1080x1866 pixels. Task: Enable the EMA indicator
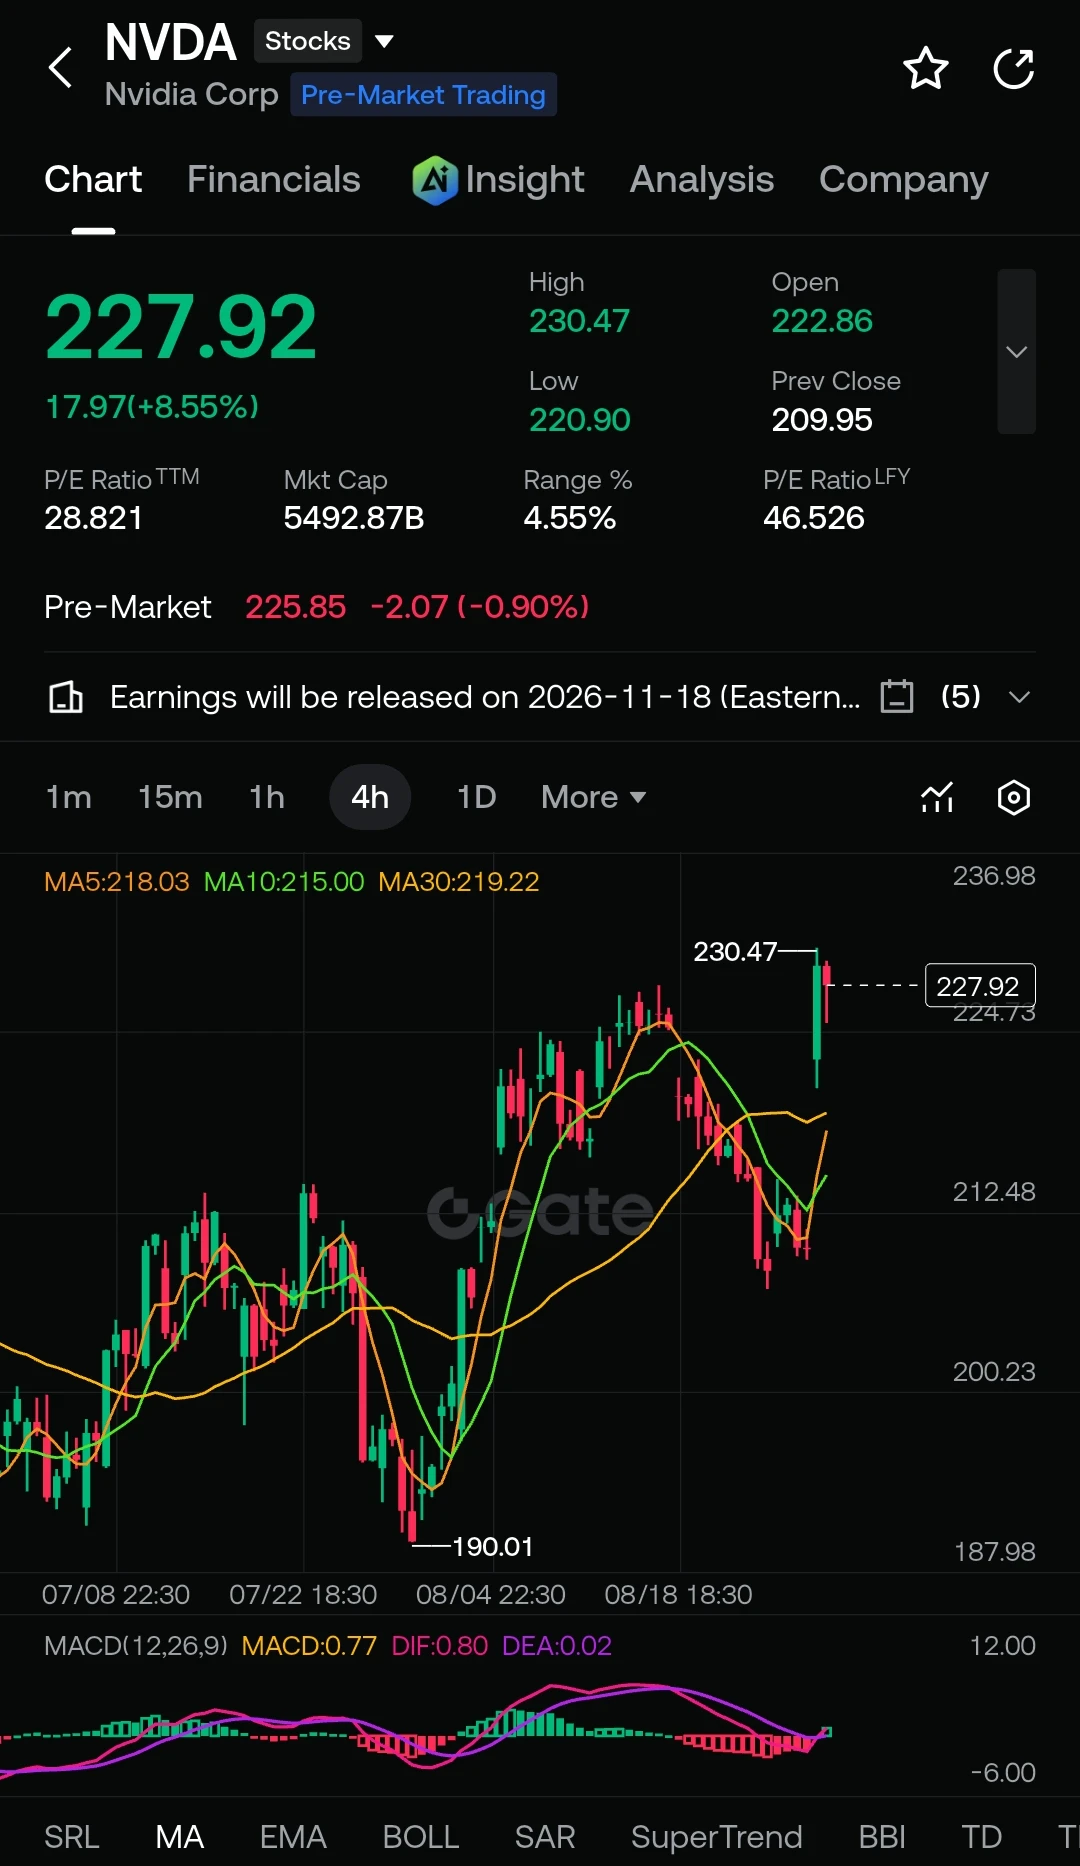coord(293,1837)
